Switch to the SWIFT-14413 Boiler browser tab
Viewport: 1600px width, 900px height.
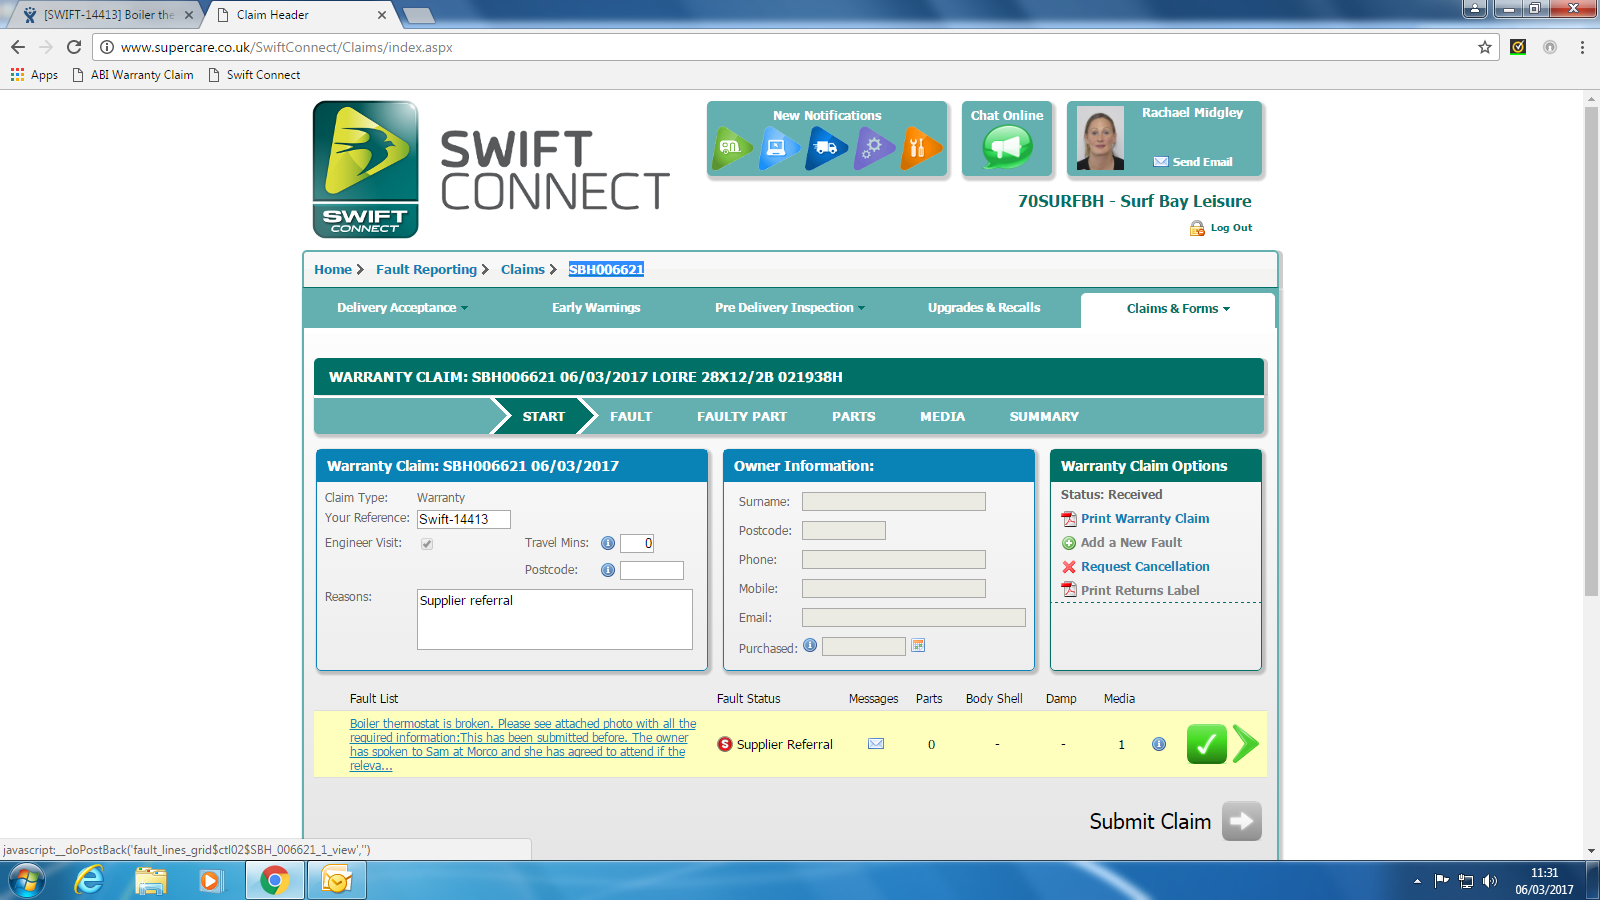tap(108, 15)
